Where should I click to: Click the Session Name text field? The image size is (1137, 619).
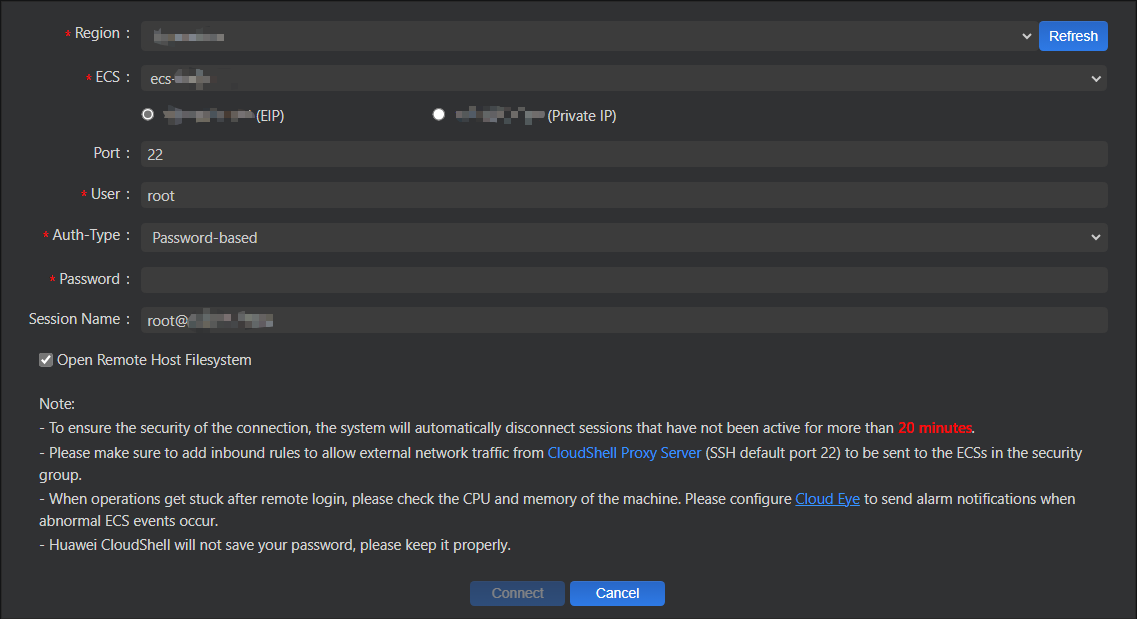tap(623, 320)
